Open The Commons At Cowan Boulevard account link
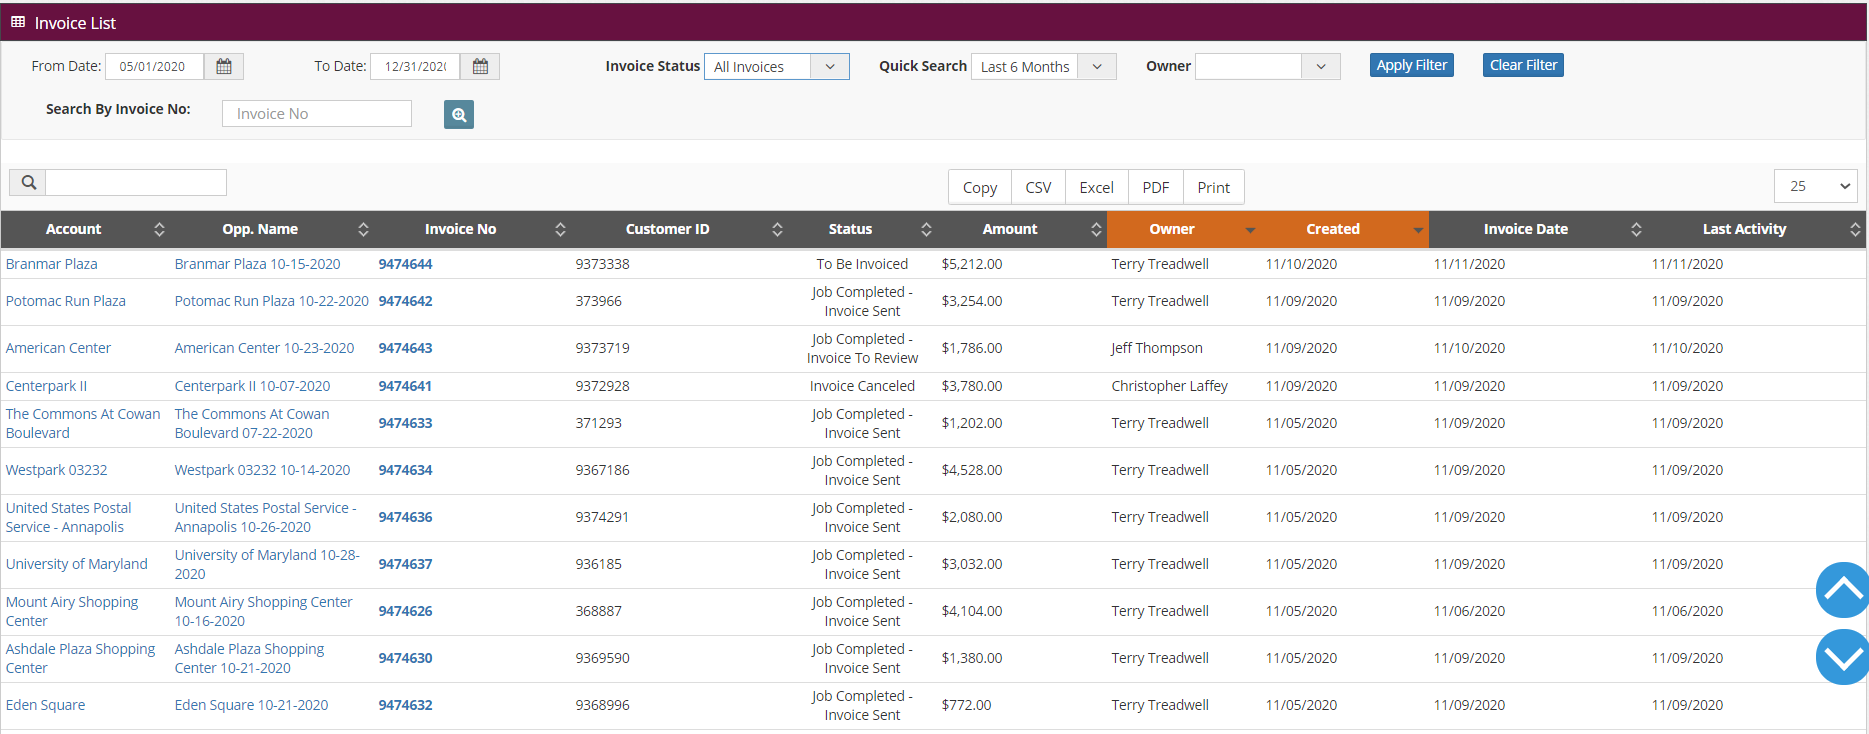Screen dimensions: 1869x734 point(83,423)
